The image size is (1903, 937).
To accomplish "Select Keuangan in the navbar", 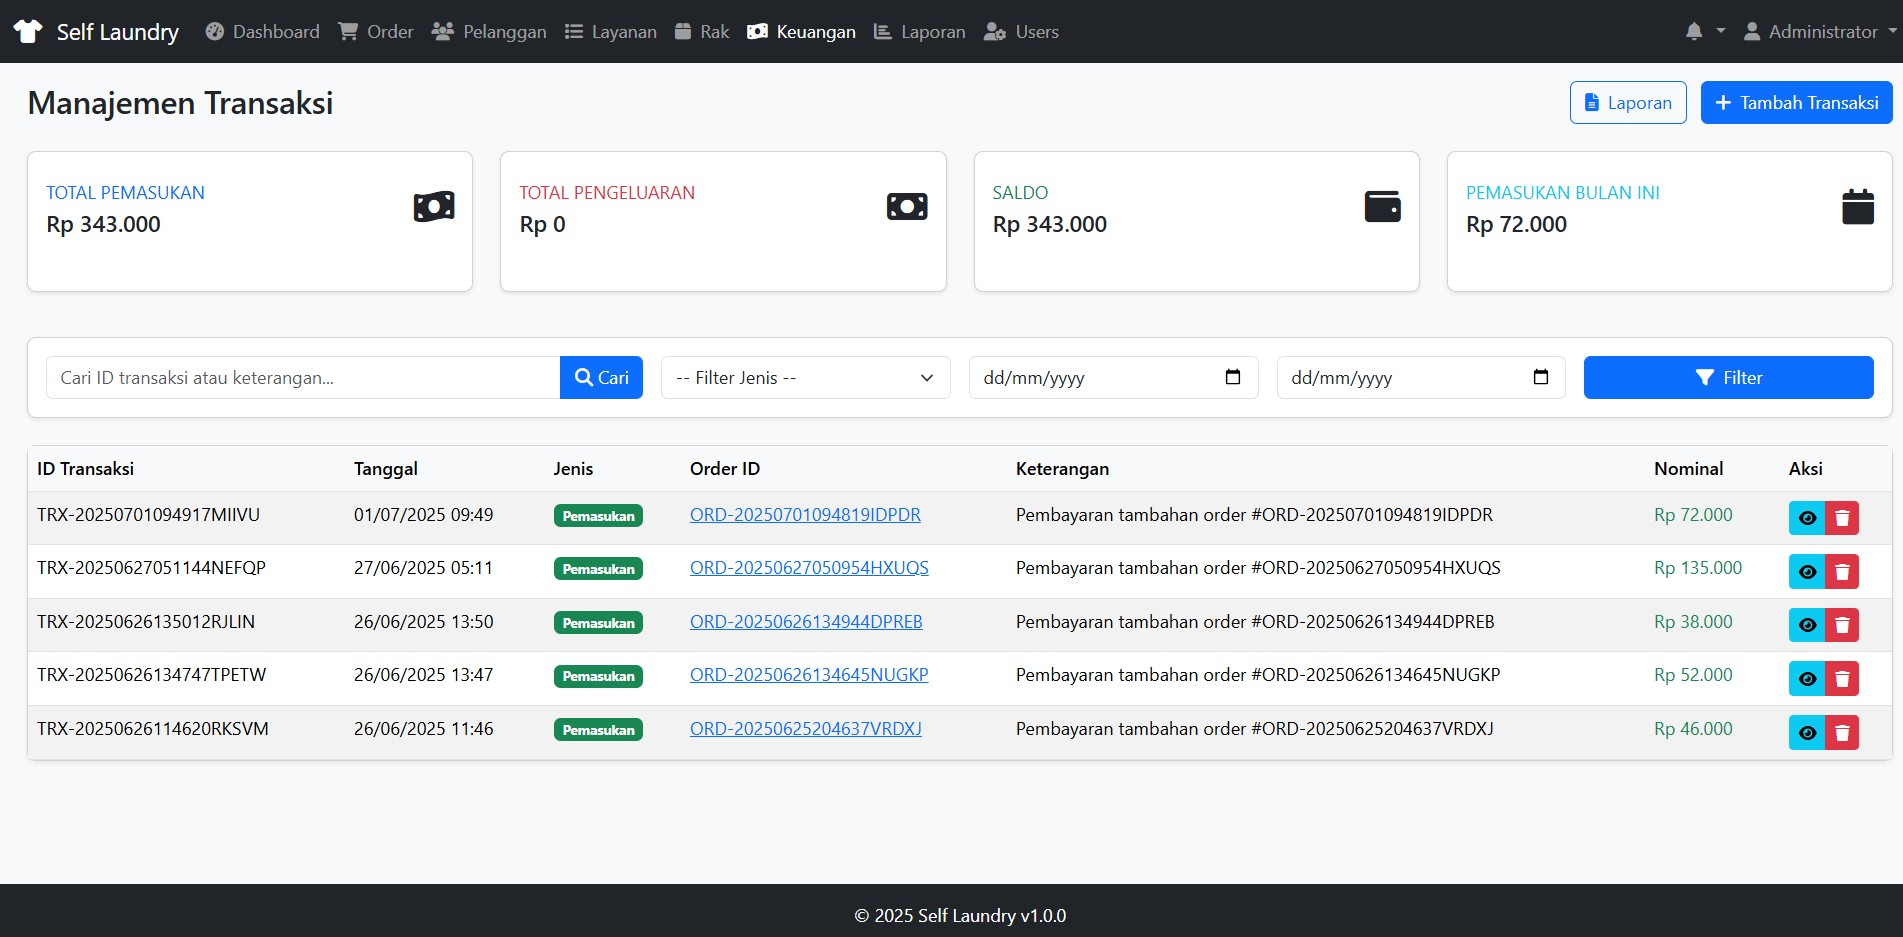I will [802, 31].
